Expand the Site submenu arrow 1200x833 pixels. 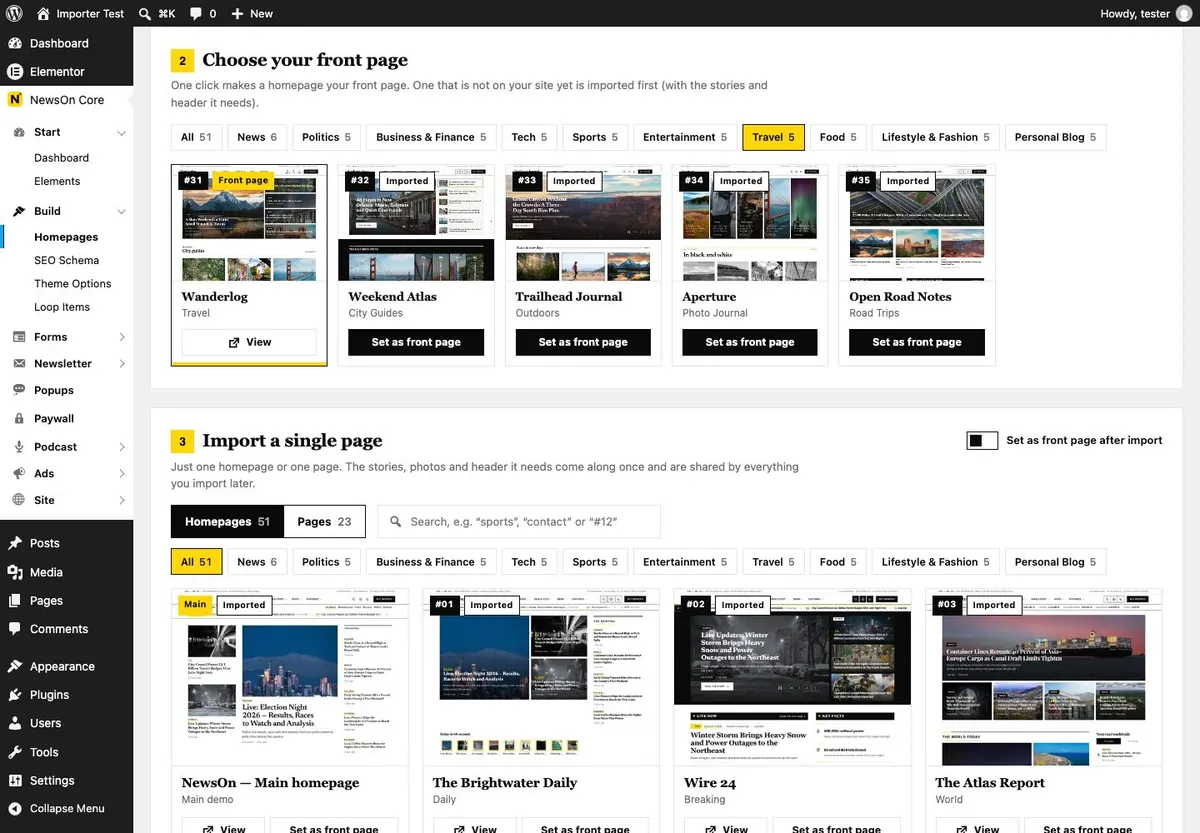point(122,500)
